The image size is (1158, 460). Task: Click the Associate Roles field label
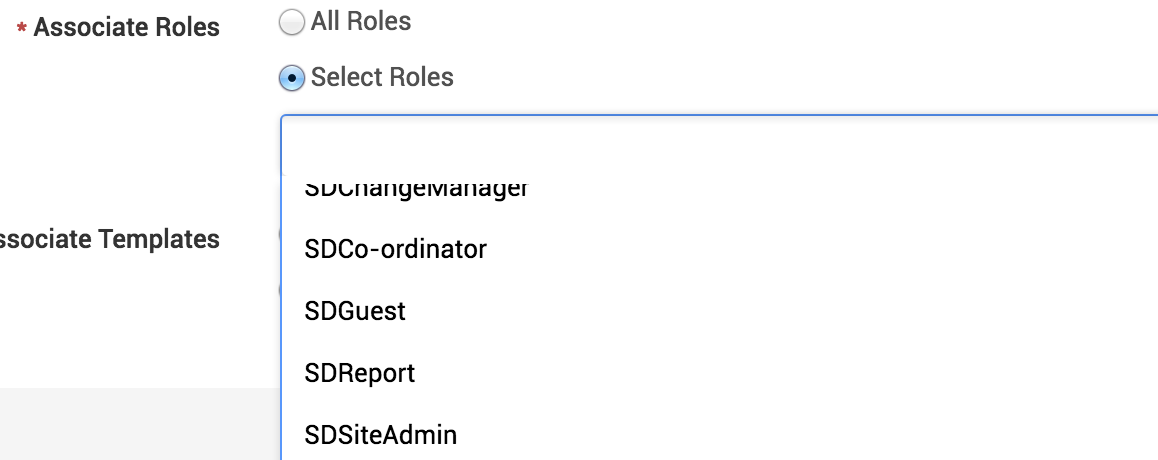pyautogui.click(x=127, y=27)
